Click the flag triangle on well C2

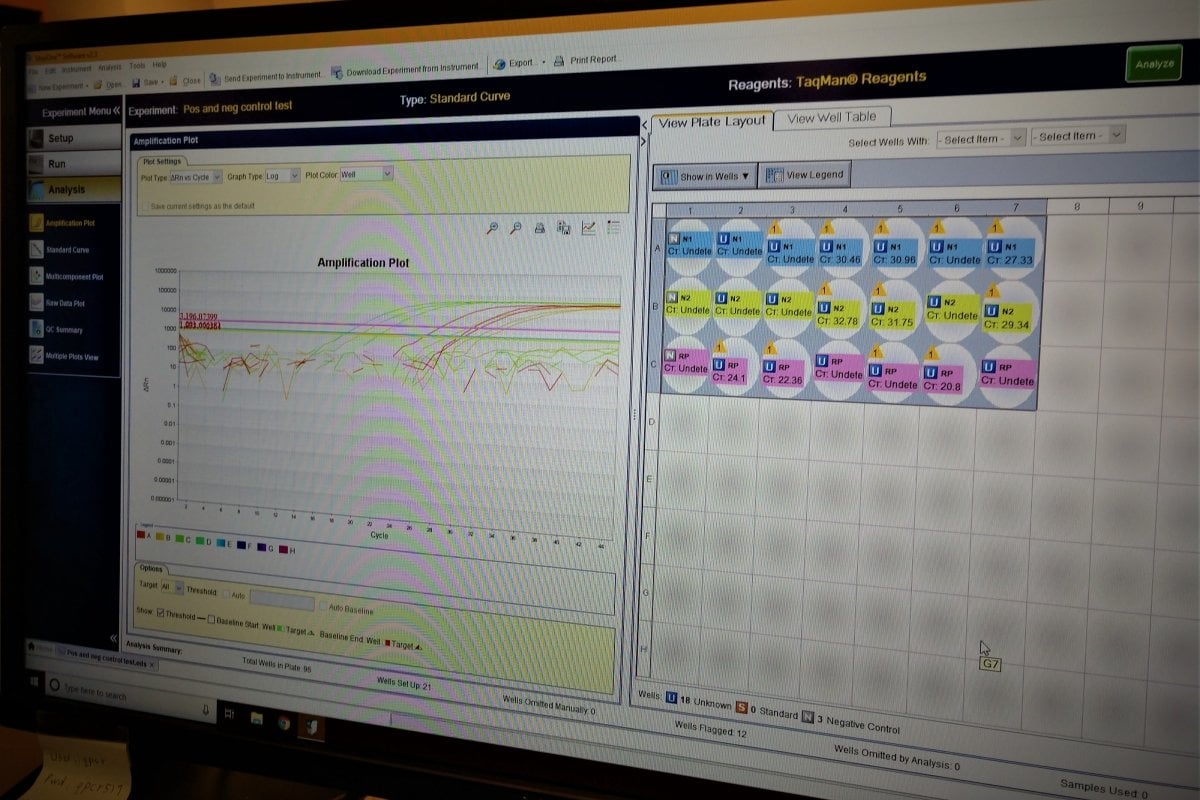(720, 348)
